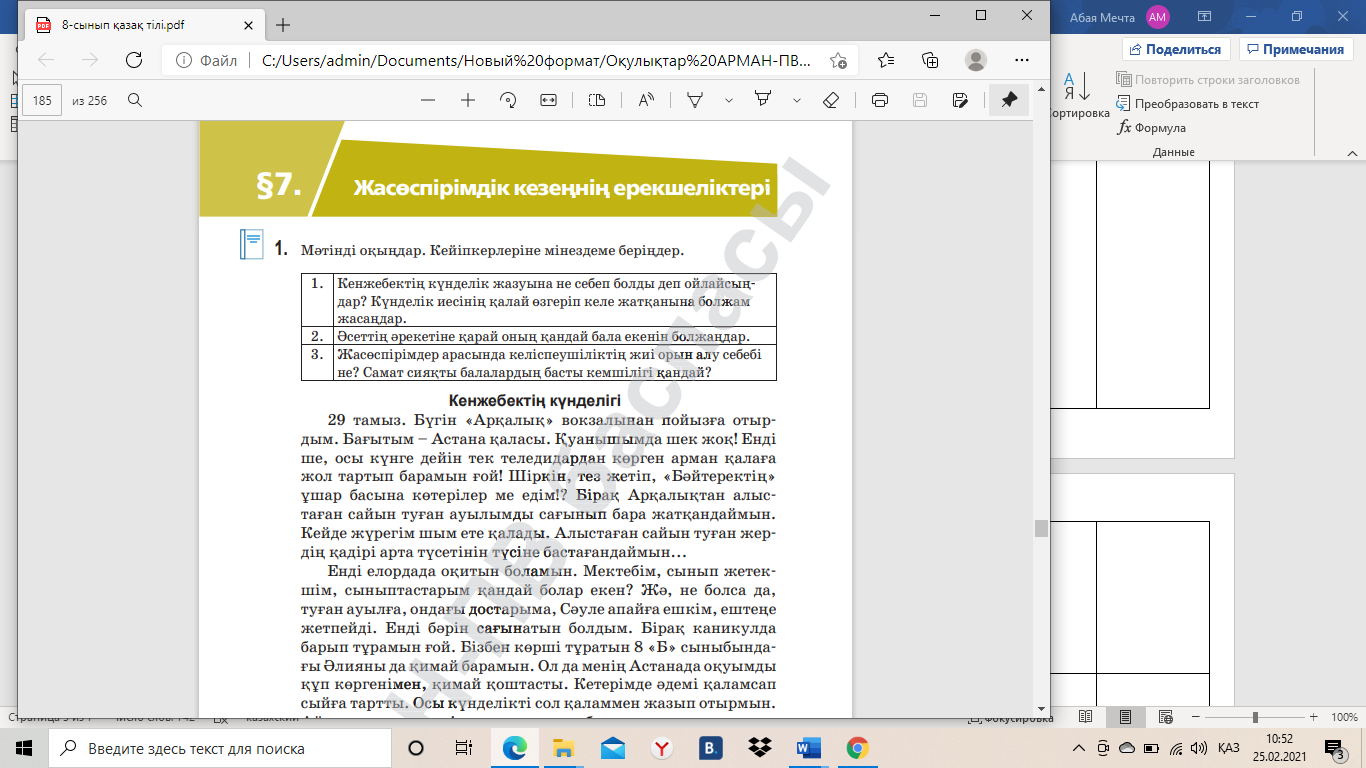This screenshot has width=1366, height=768.
Task: Open page view options in PDF toolbar
Action: coord(597,100)
